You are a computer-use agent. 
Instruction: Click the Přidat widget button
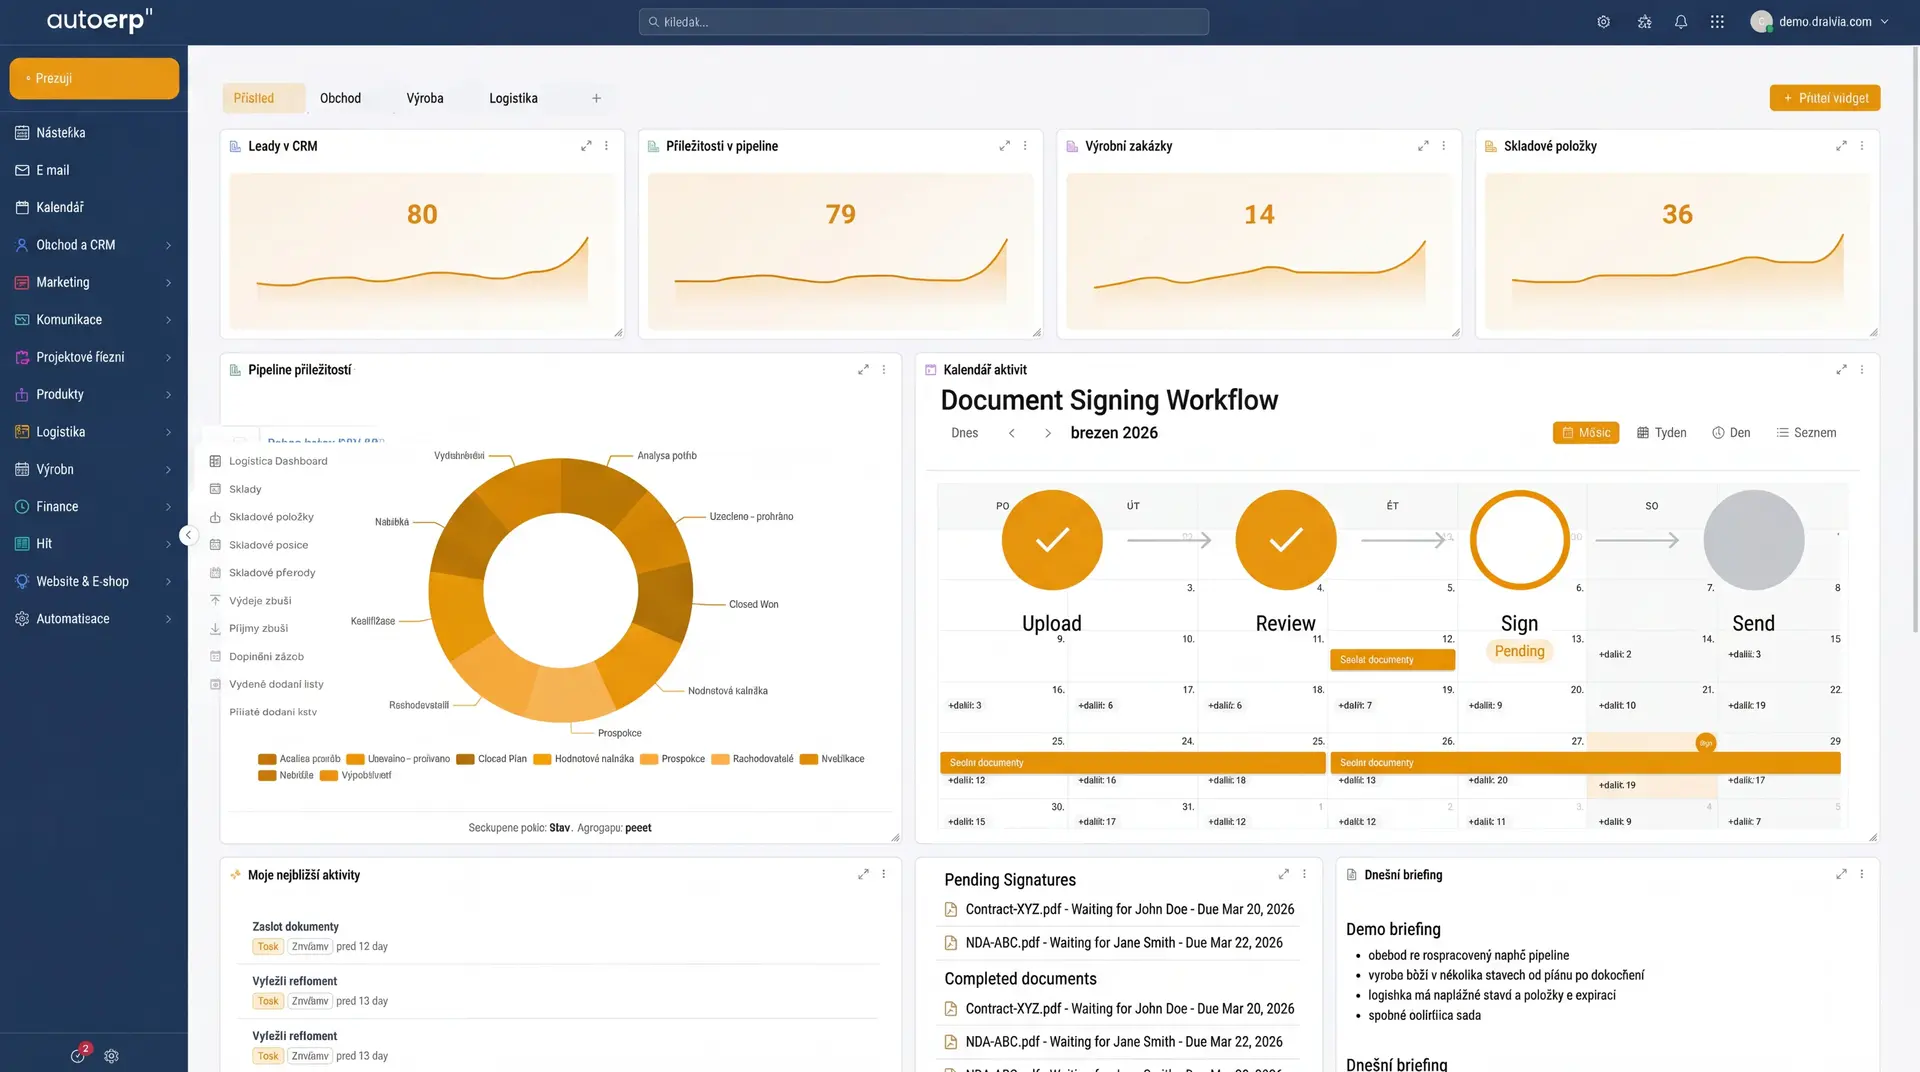coord(1824,98)
